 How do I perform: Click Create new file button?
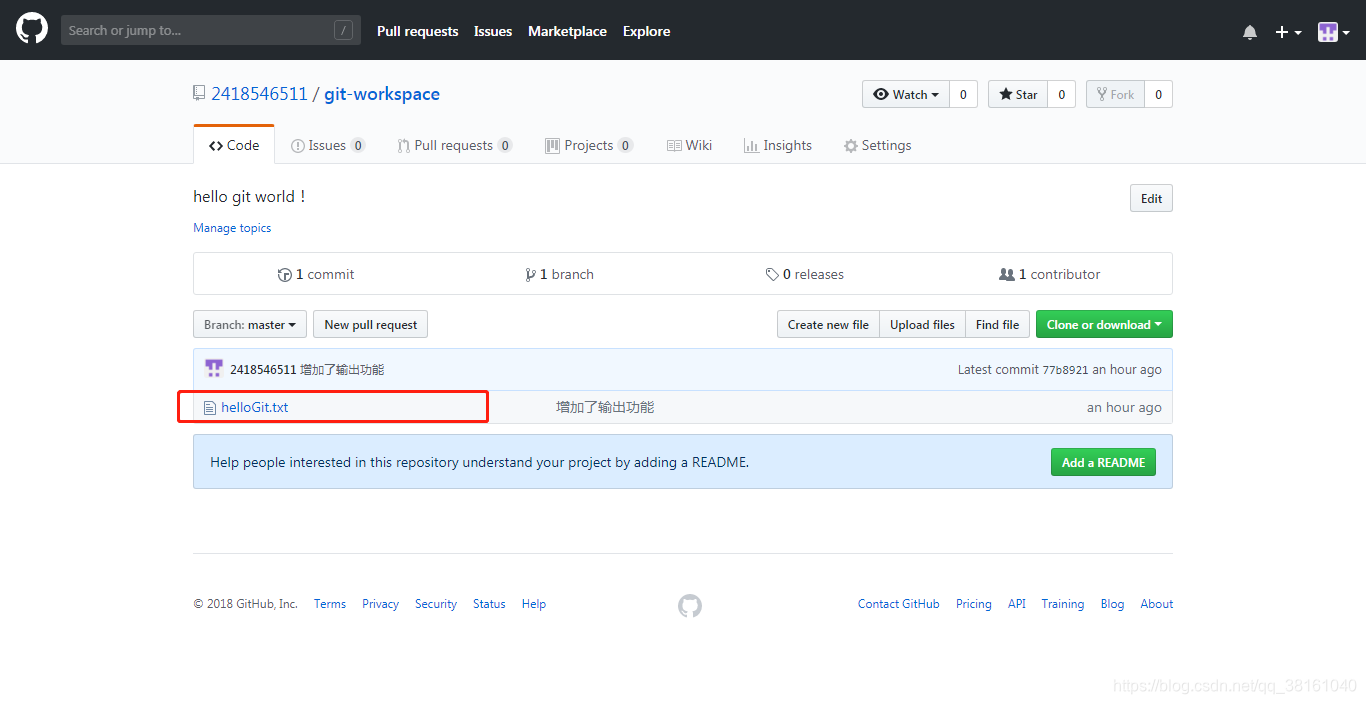tap(828, 324)
